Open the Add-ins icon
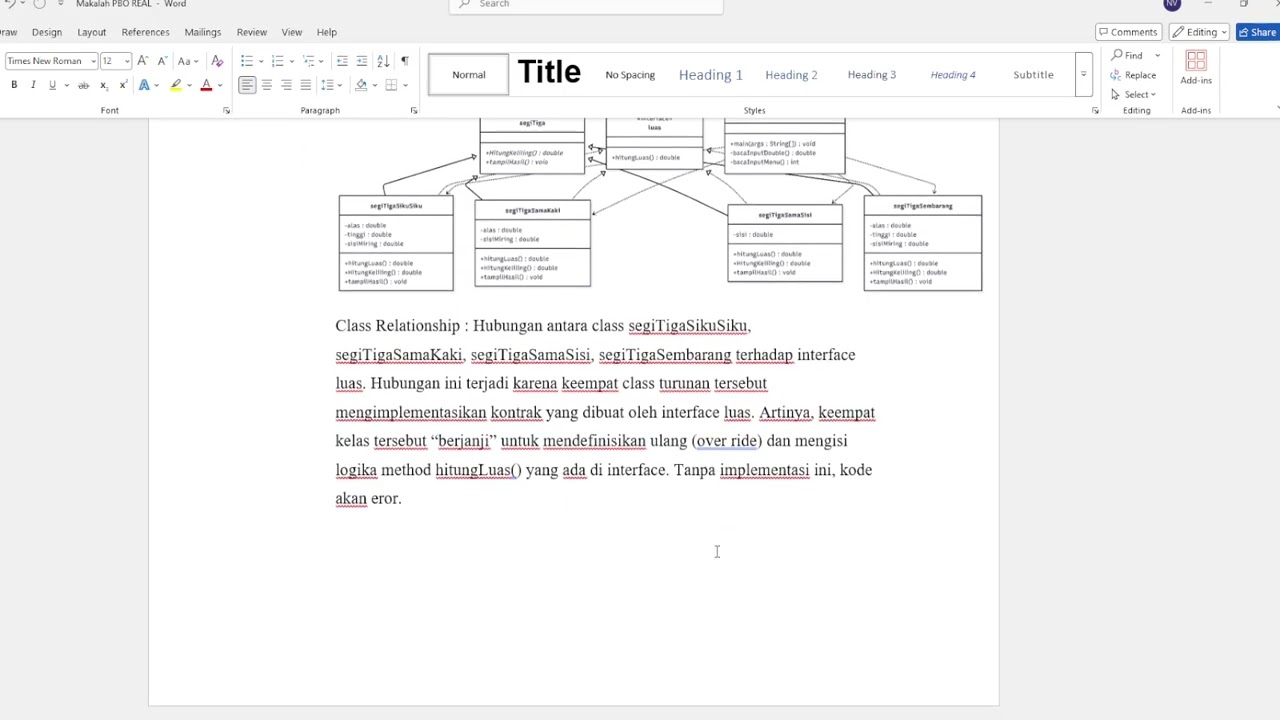The width and height of the screenshot is (1280, 720). coord(1196,68)
